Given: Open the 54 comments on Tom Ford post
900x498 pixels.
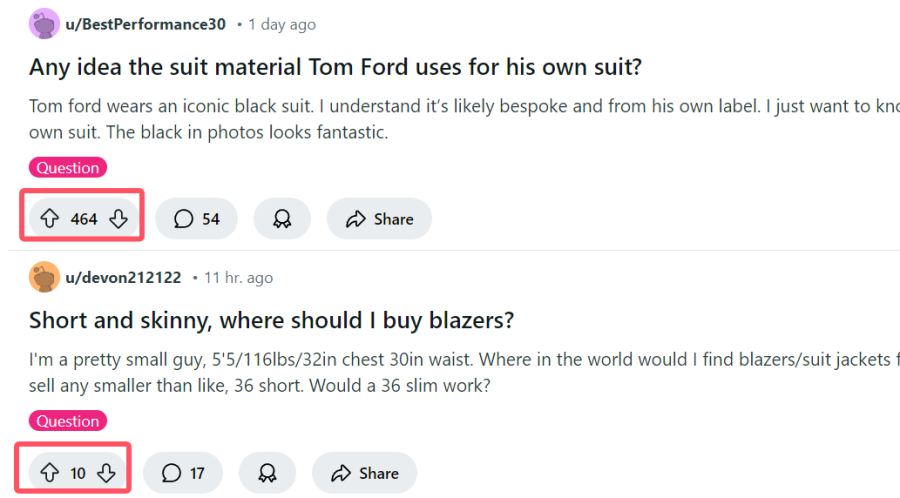Looking at the screenshot, I should (196, 219).
